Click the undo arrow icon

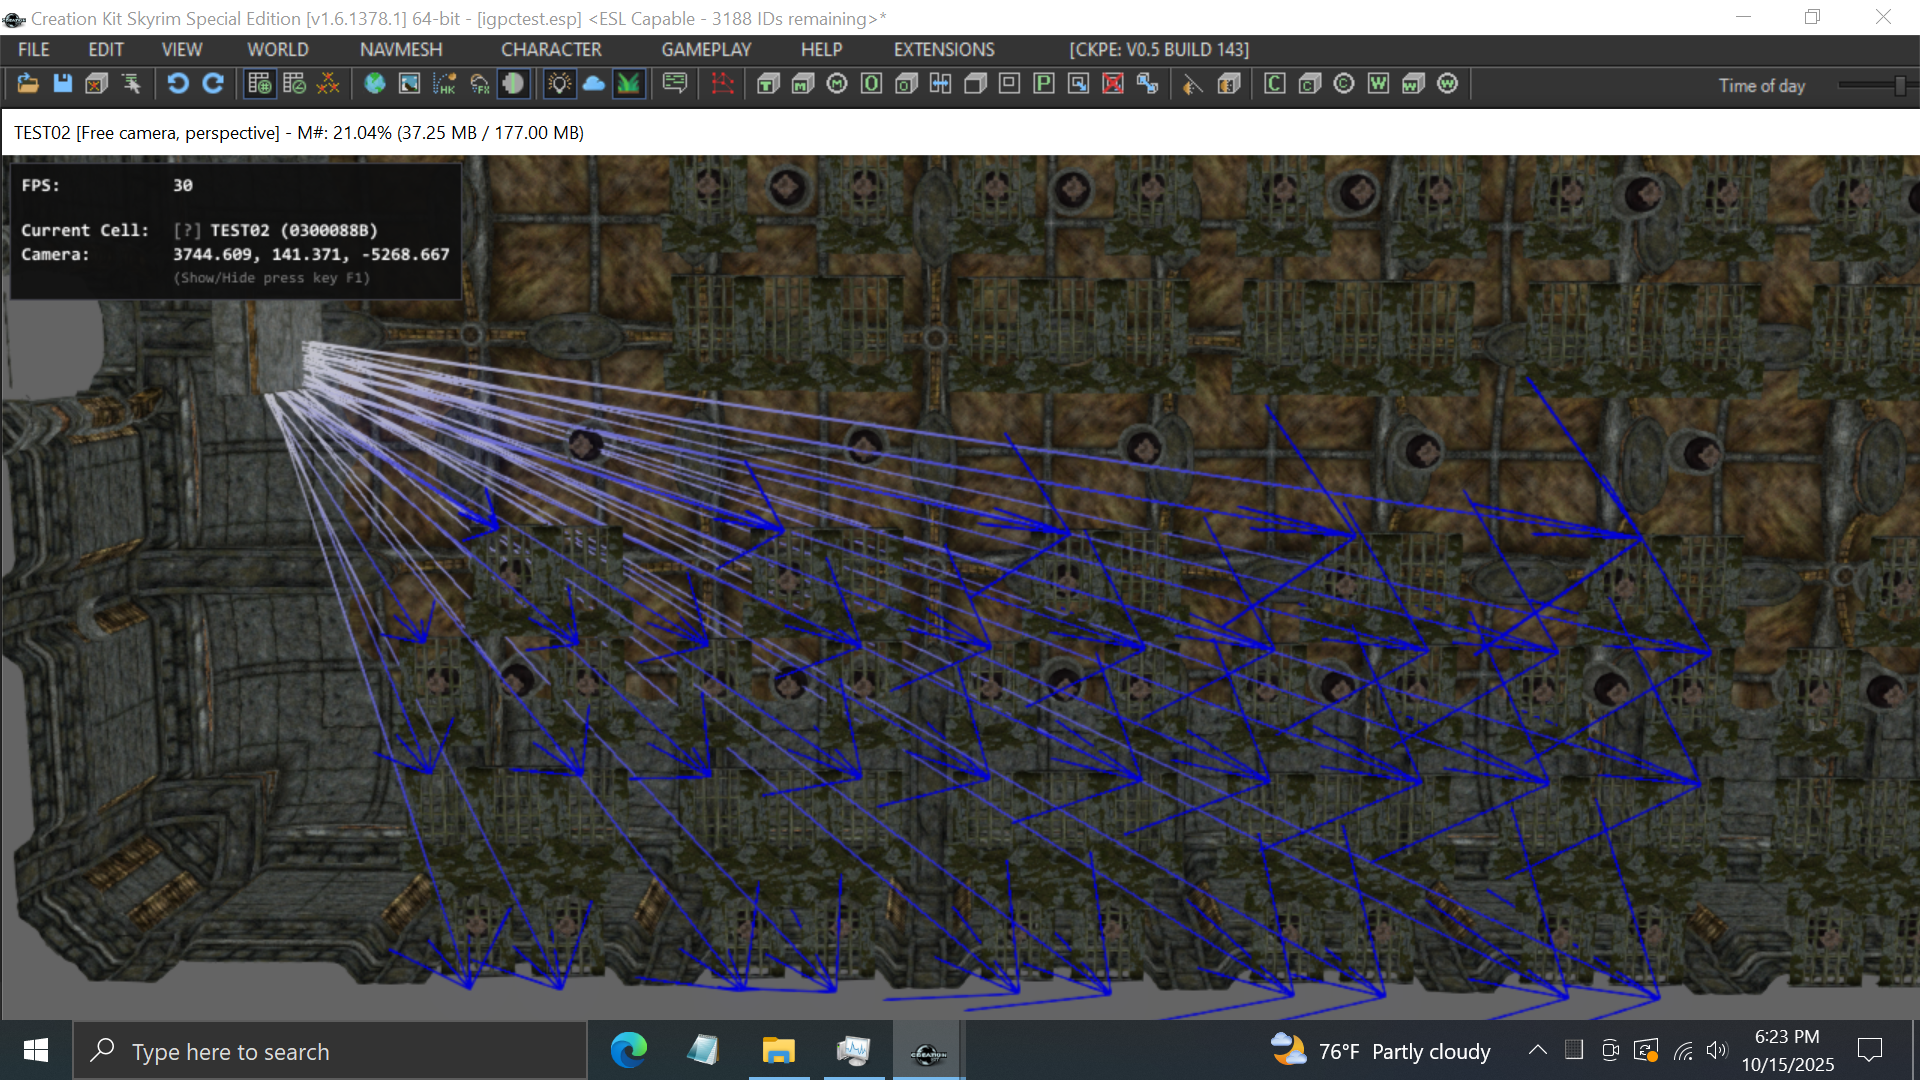coord(178,84)
